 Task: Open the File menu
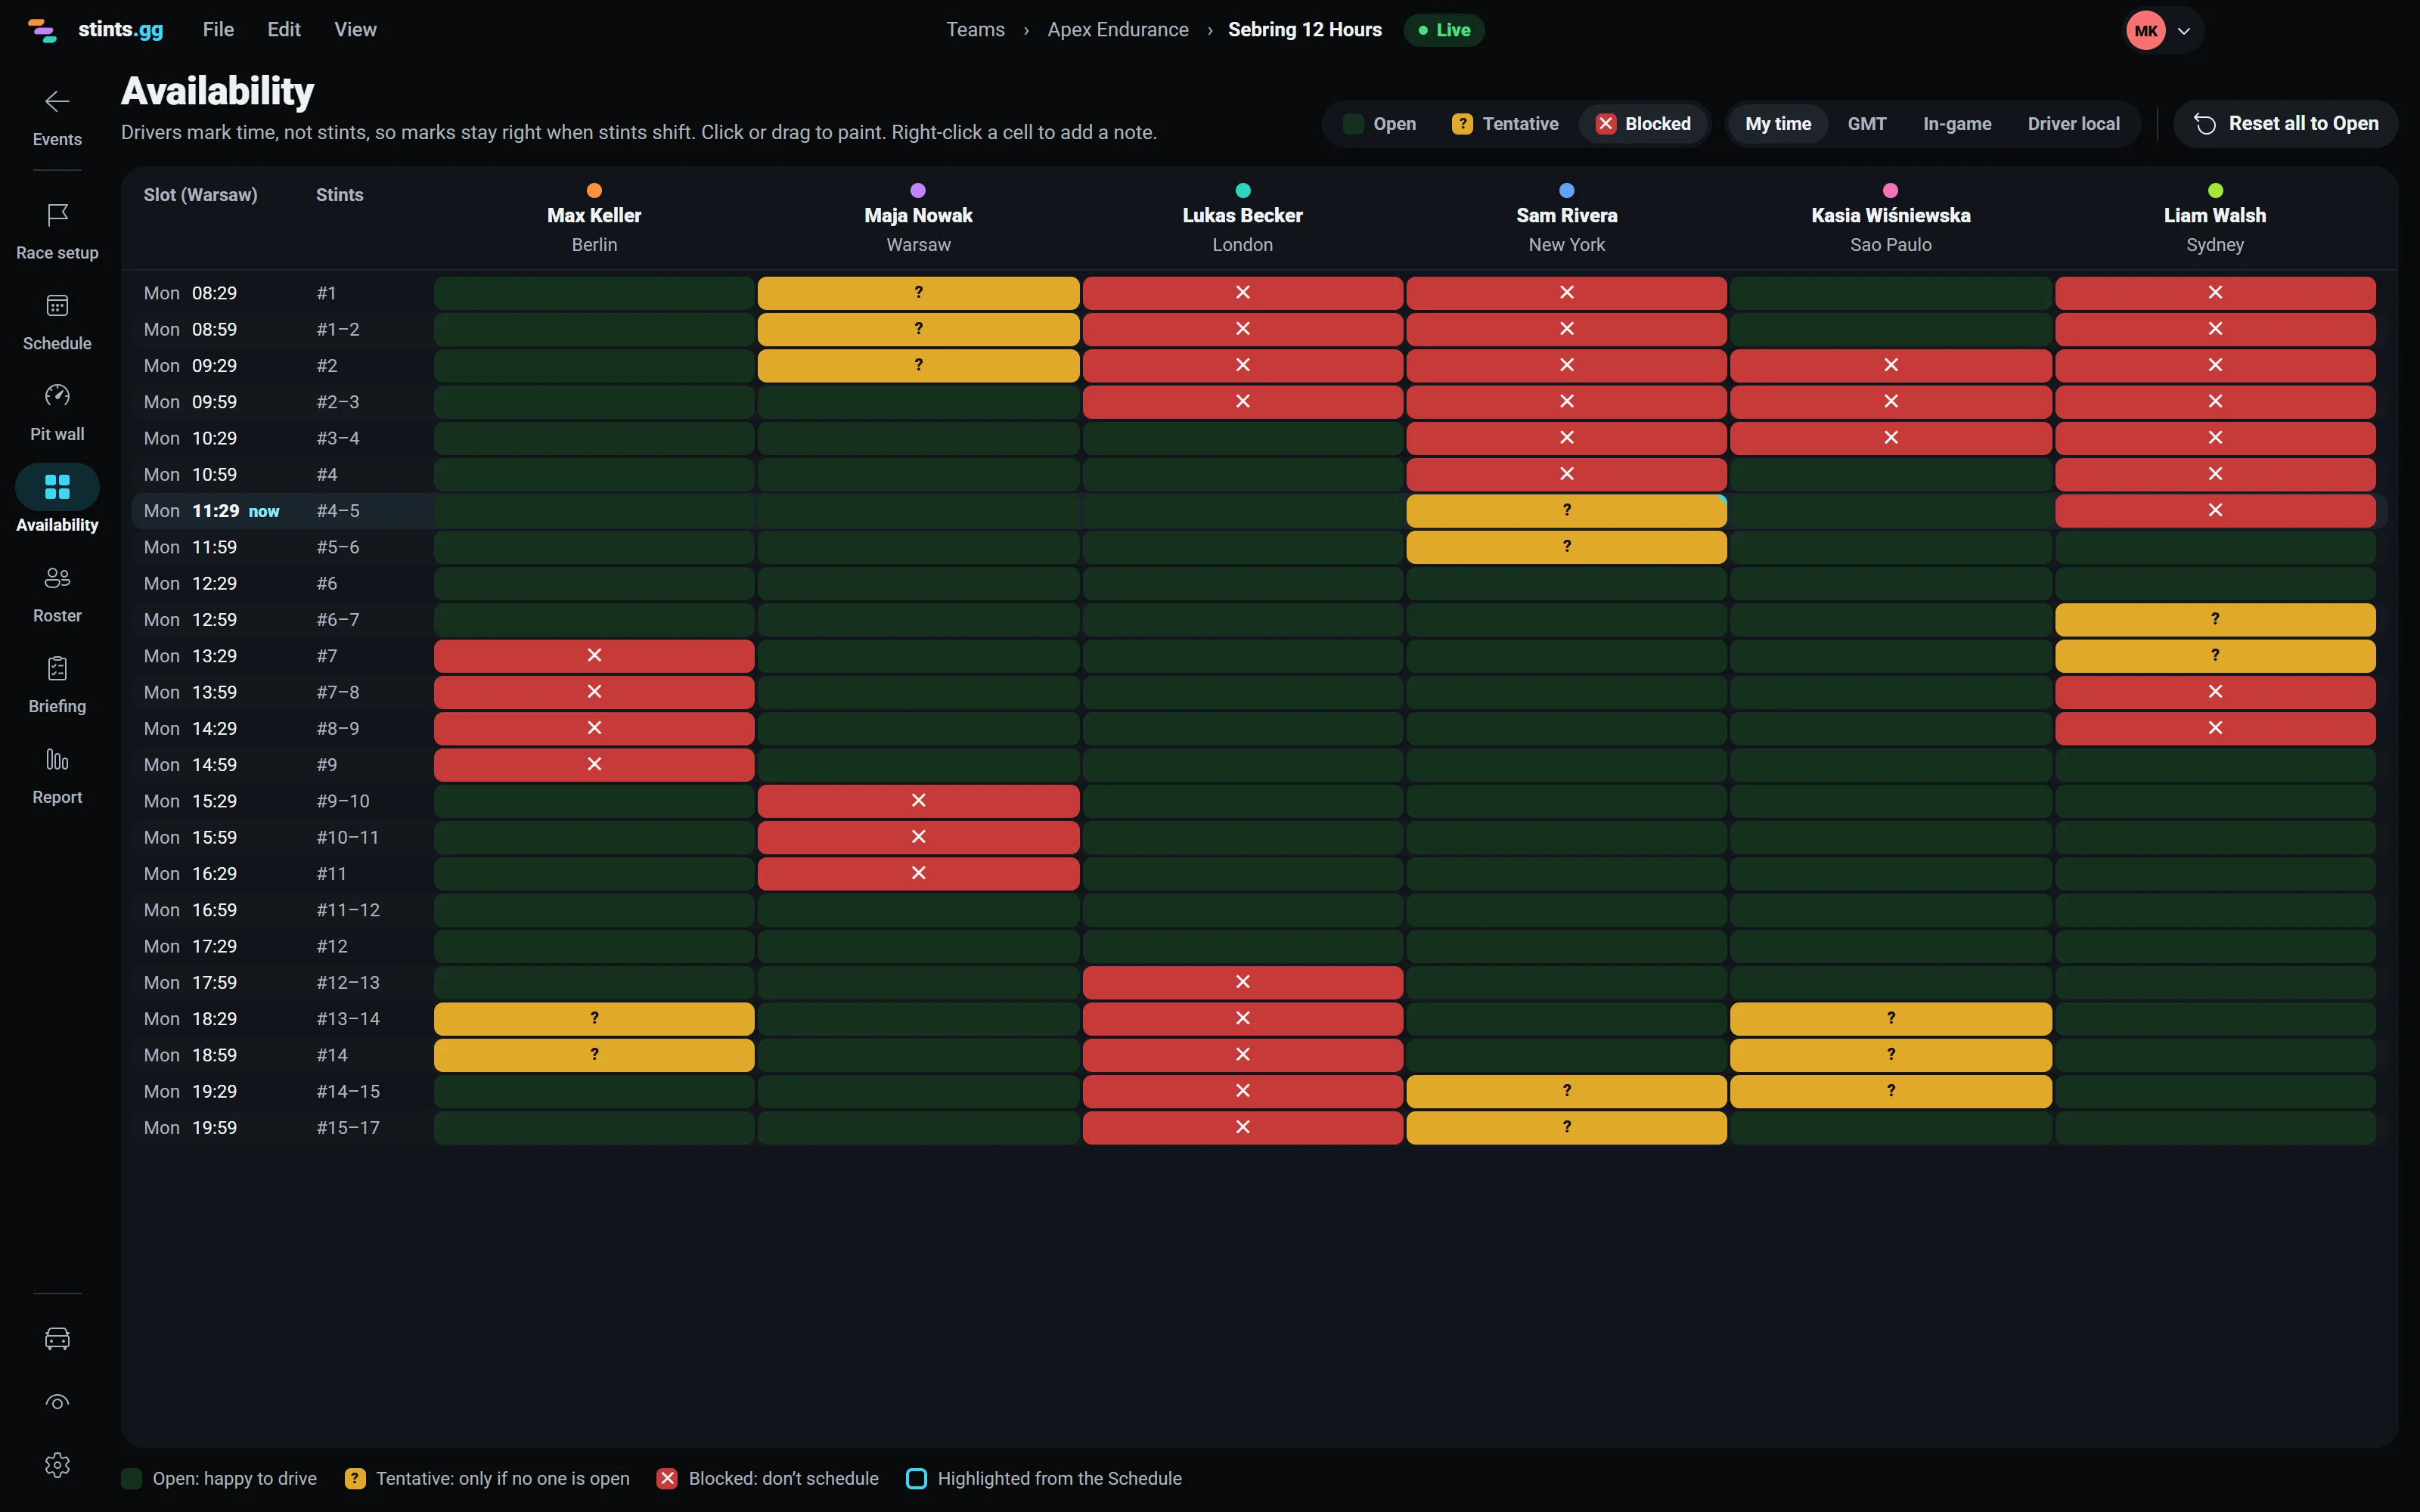click(218, 30)
